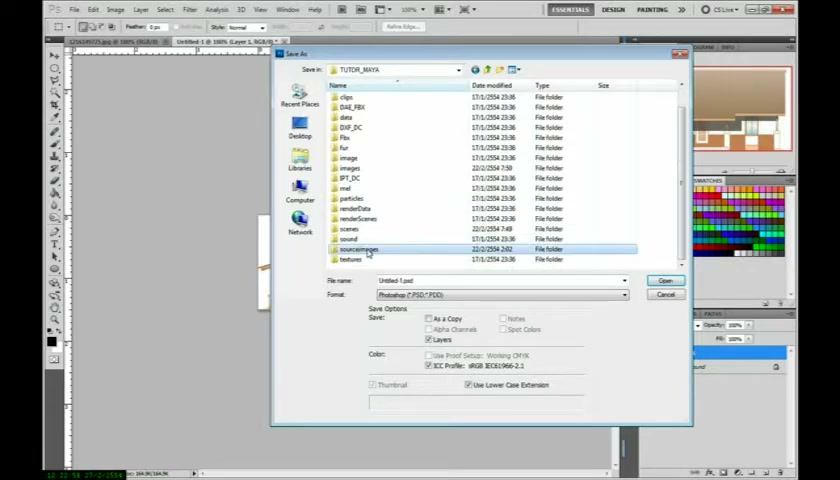This screenshot has width=840, height=480.
Task: Uncheck ICC Profile sRGB checkbox
Action: point(429,366)
